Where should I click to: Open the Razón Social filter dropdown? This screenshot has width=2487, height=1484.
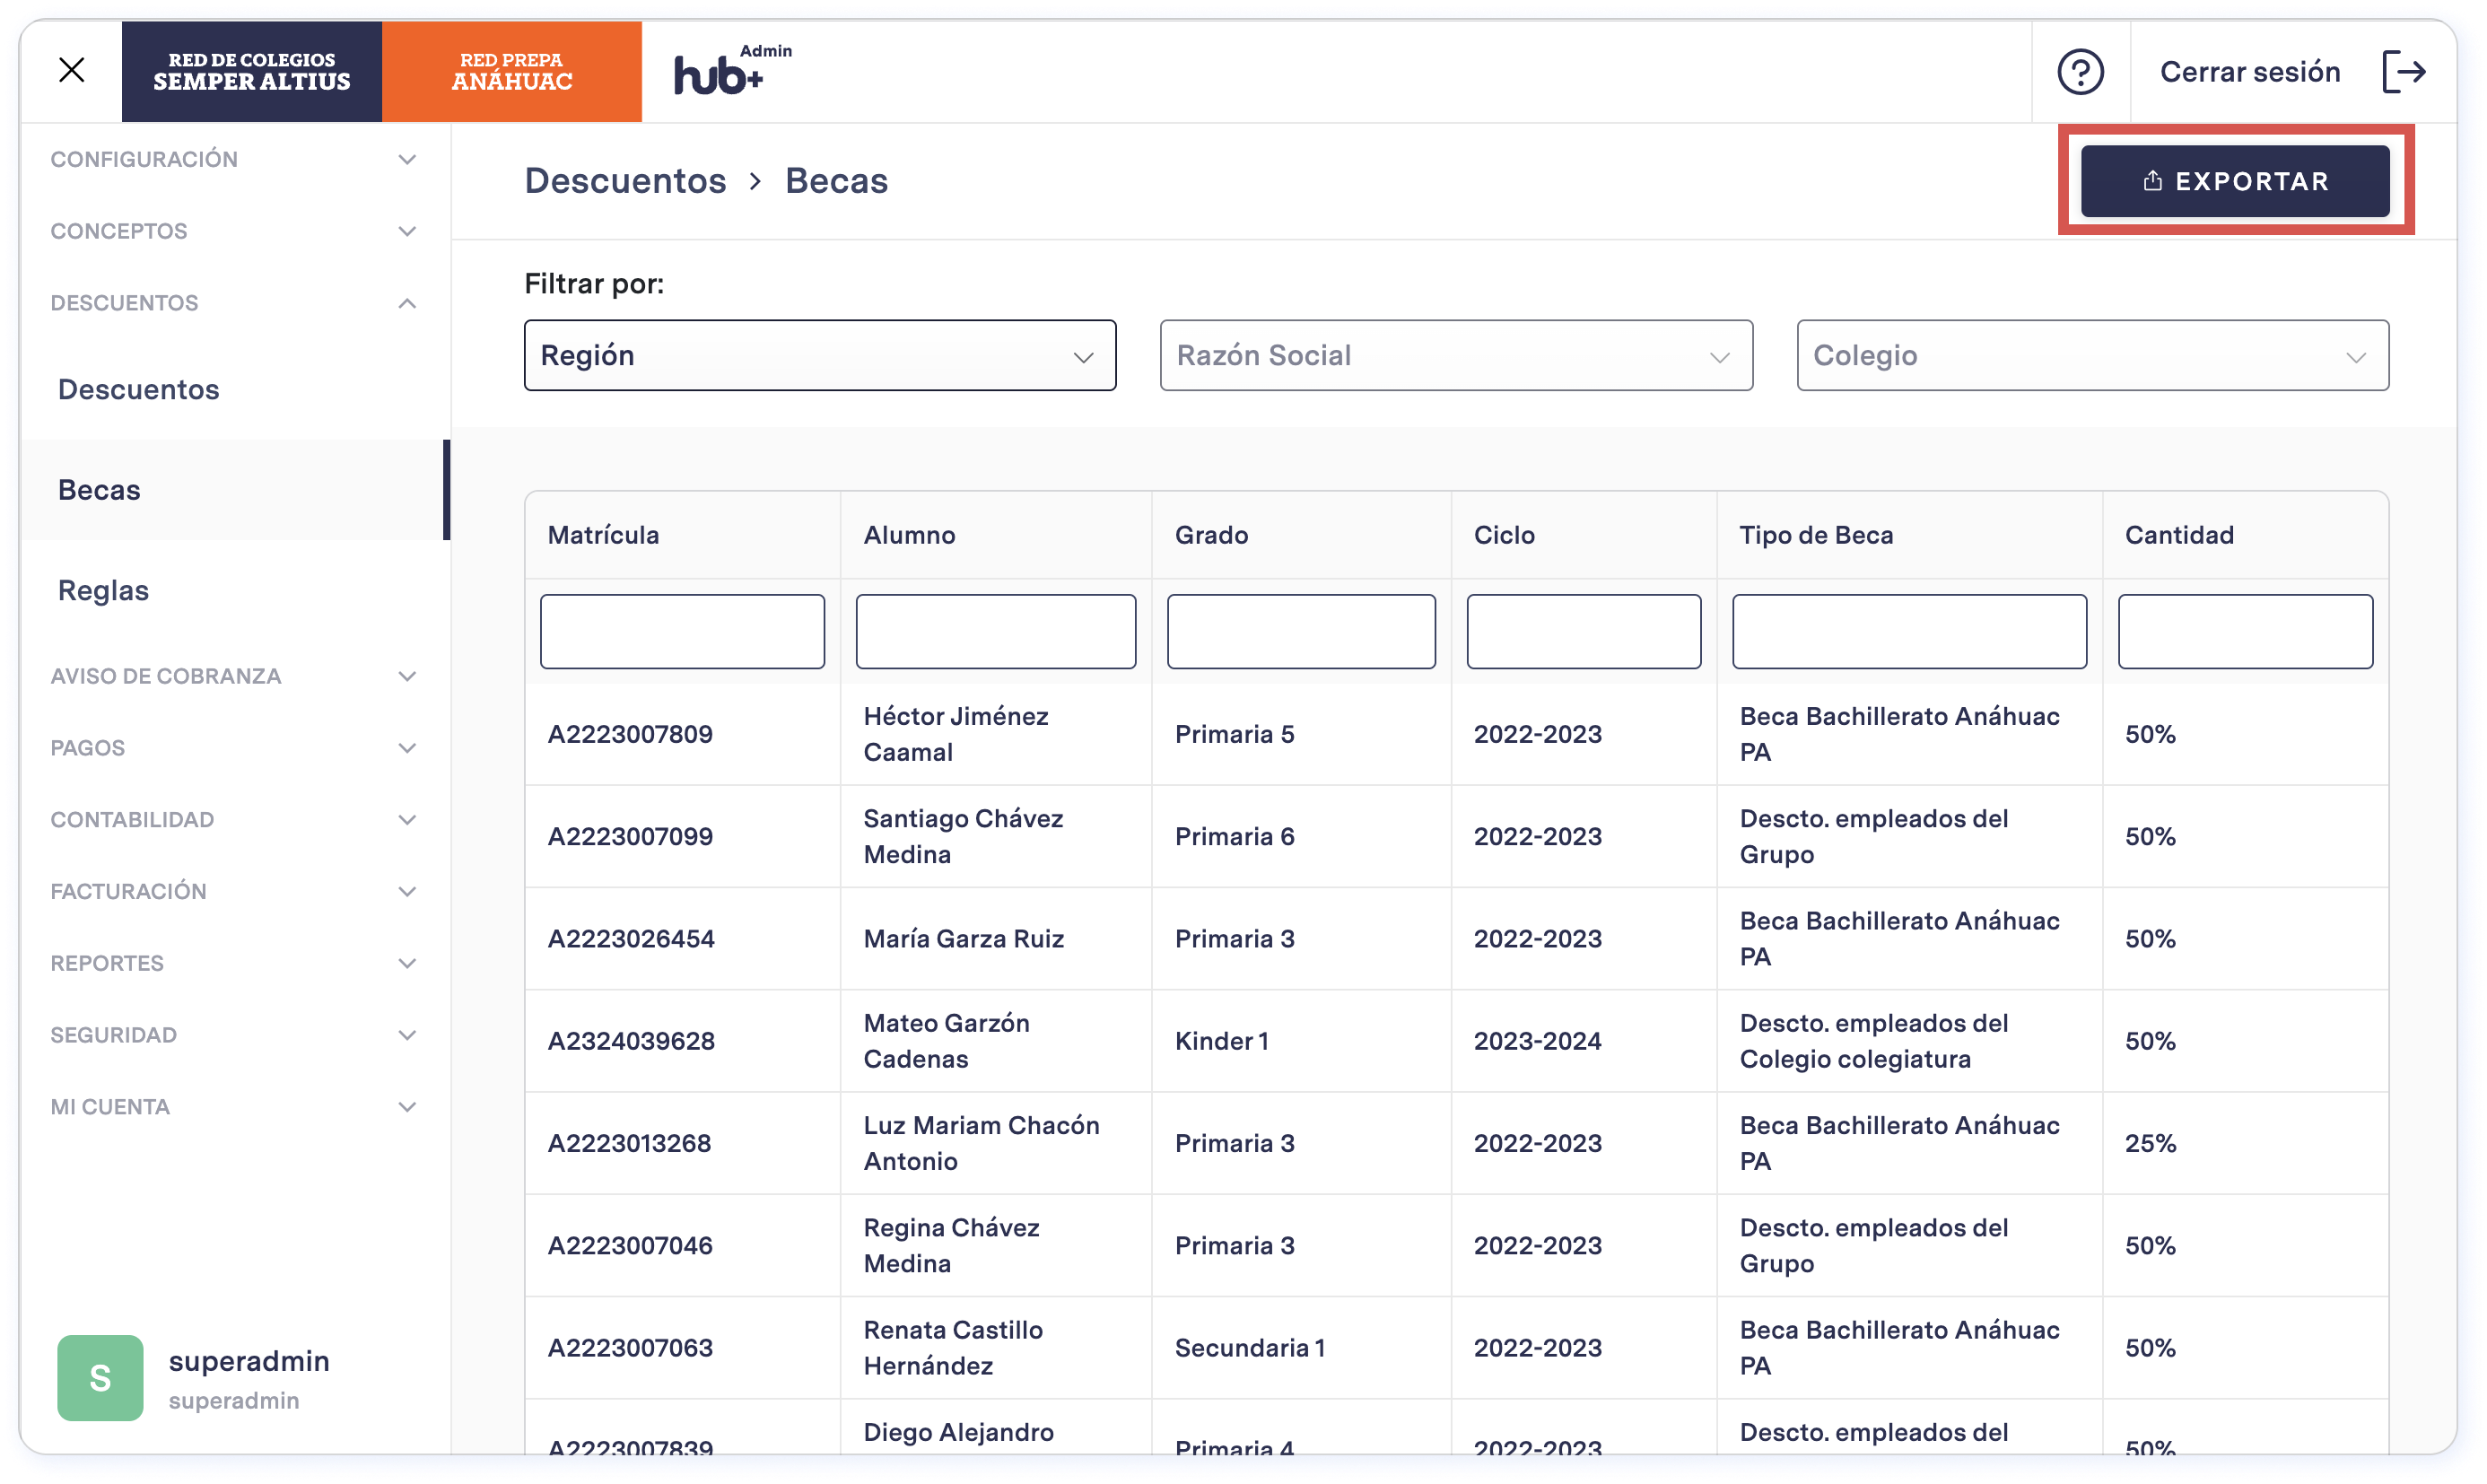click(x=1456, y=355)
